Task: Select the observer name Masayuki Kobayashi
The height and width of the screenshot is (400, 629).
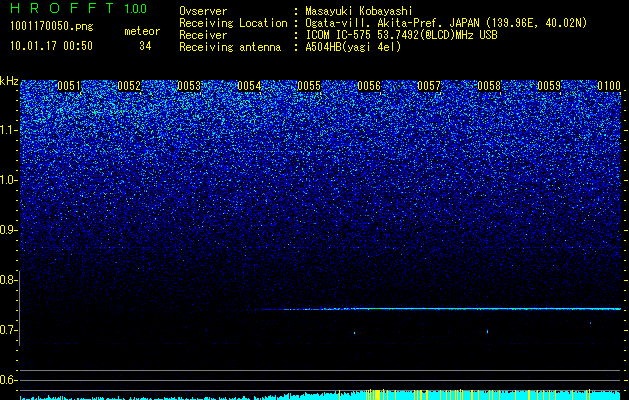Action: tap(359, 11)
